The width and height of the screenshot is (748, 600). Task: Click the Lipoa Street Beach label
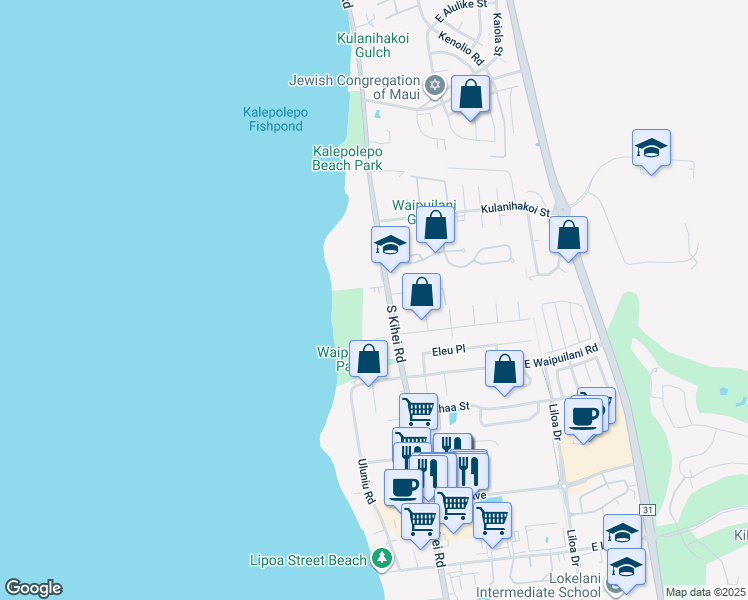pos(308,560)
